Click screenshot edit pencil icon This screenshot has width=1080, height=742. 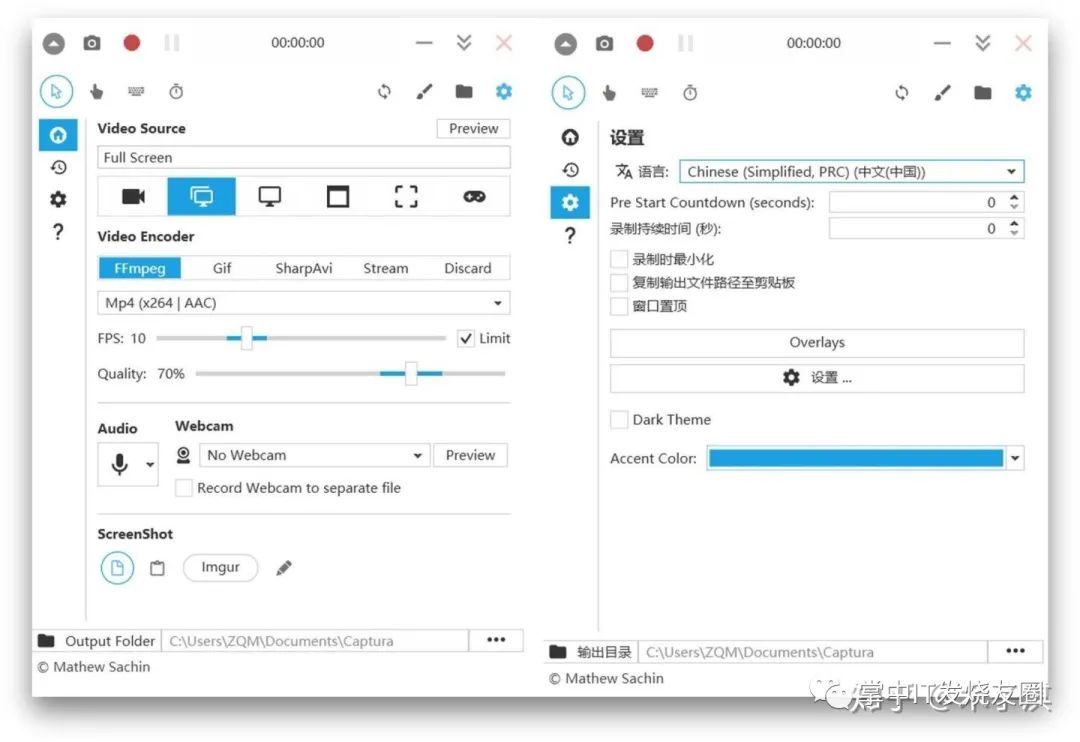pyautogui.click(x=284, y=568)
